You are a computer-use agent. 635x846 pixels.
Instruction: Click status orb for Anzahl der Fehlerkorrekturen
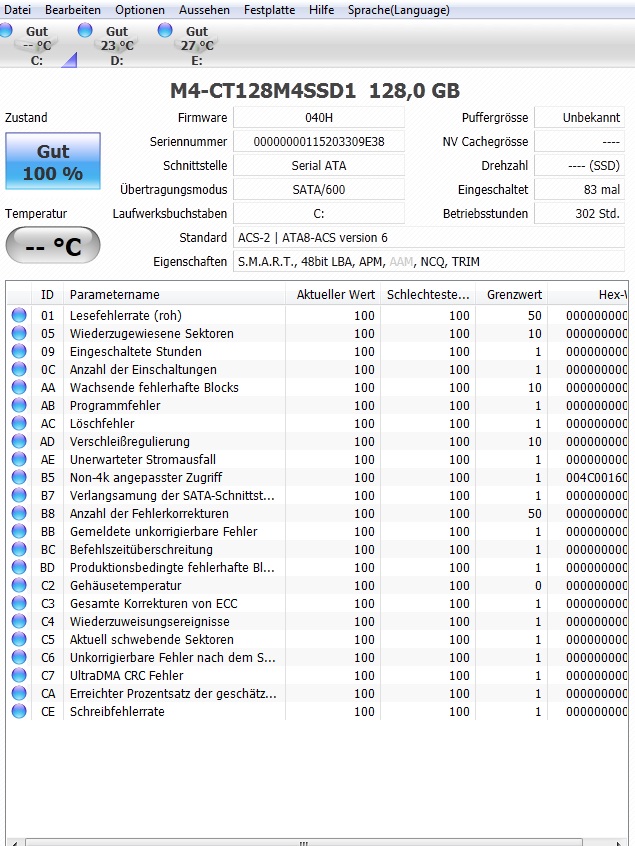tap(19, 513)
